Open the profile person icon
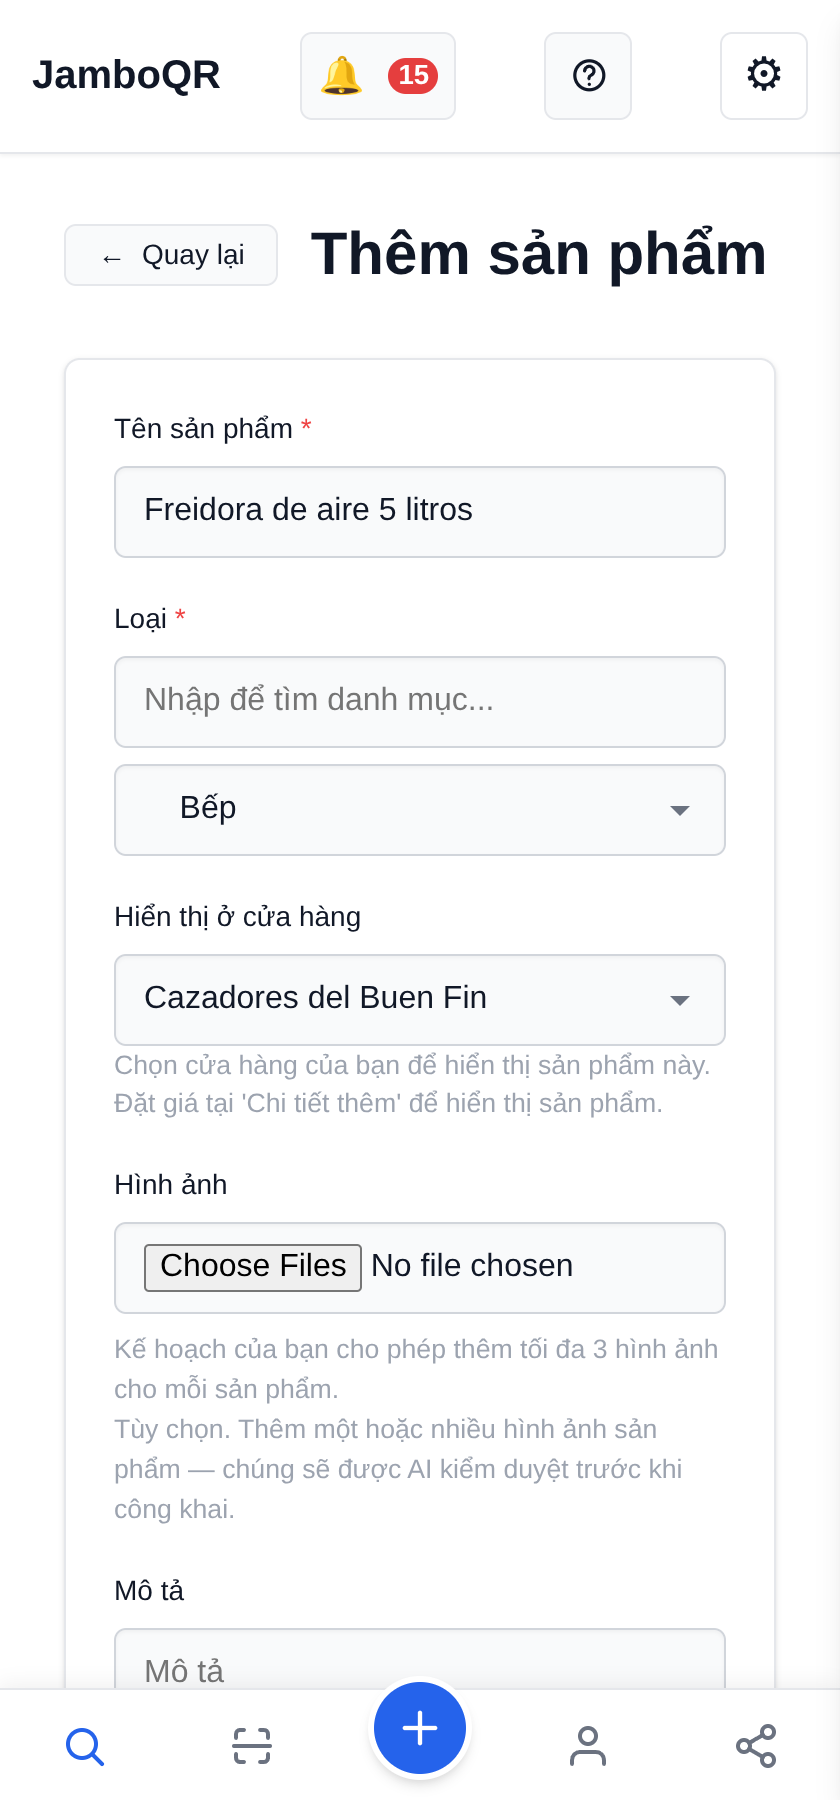 point(588,1746)
